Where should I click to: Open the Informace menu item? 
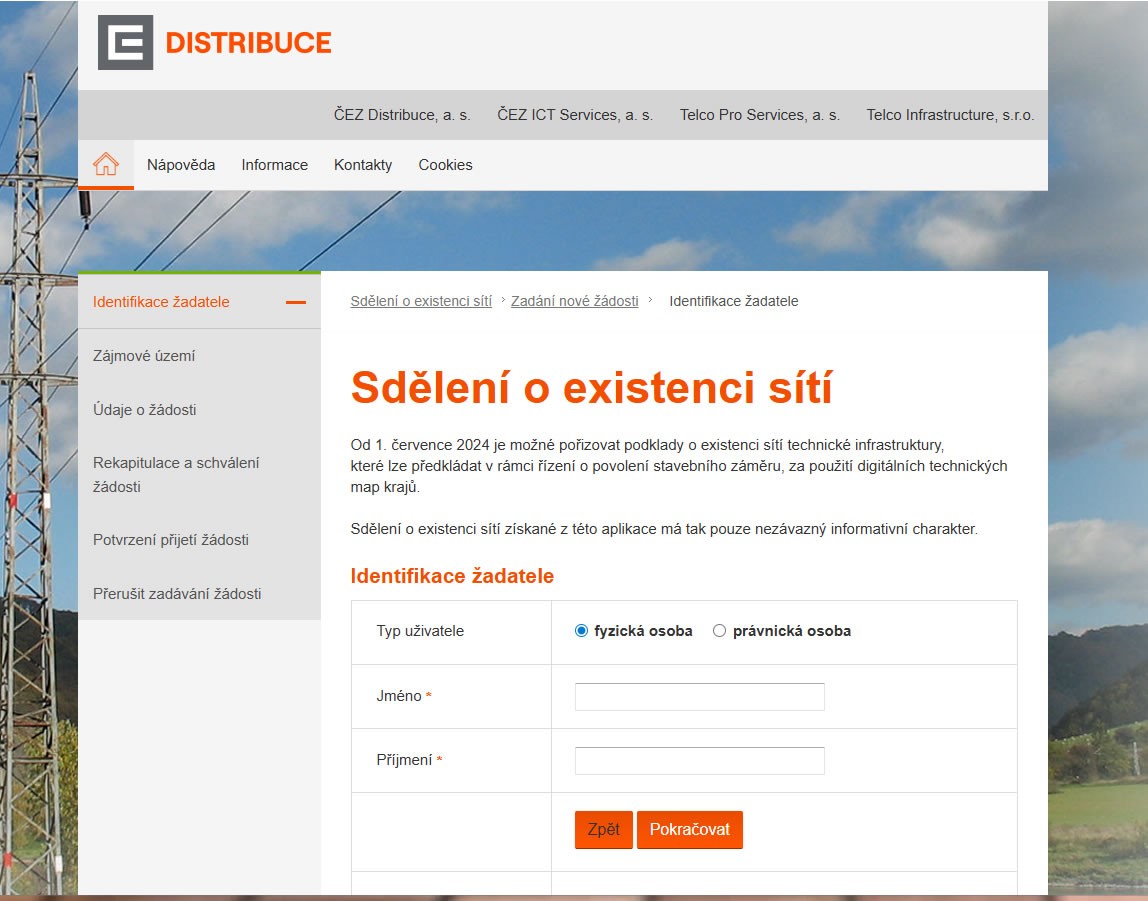(x=274, y=165)
